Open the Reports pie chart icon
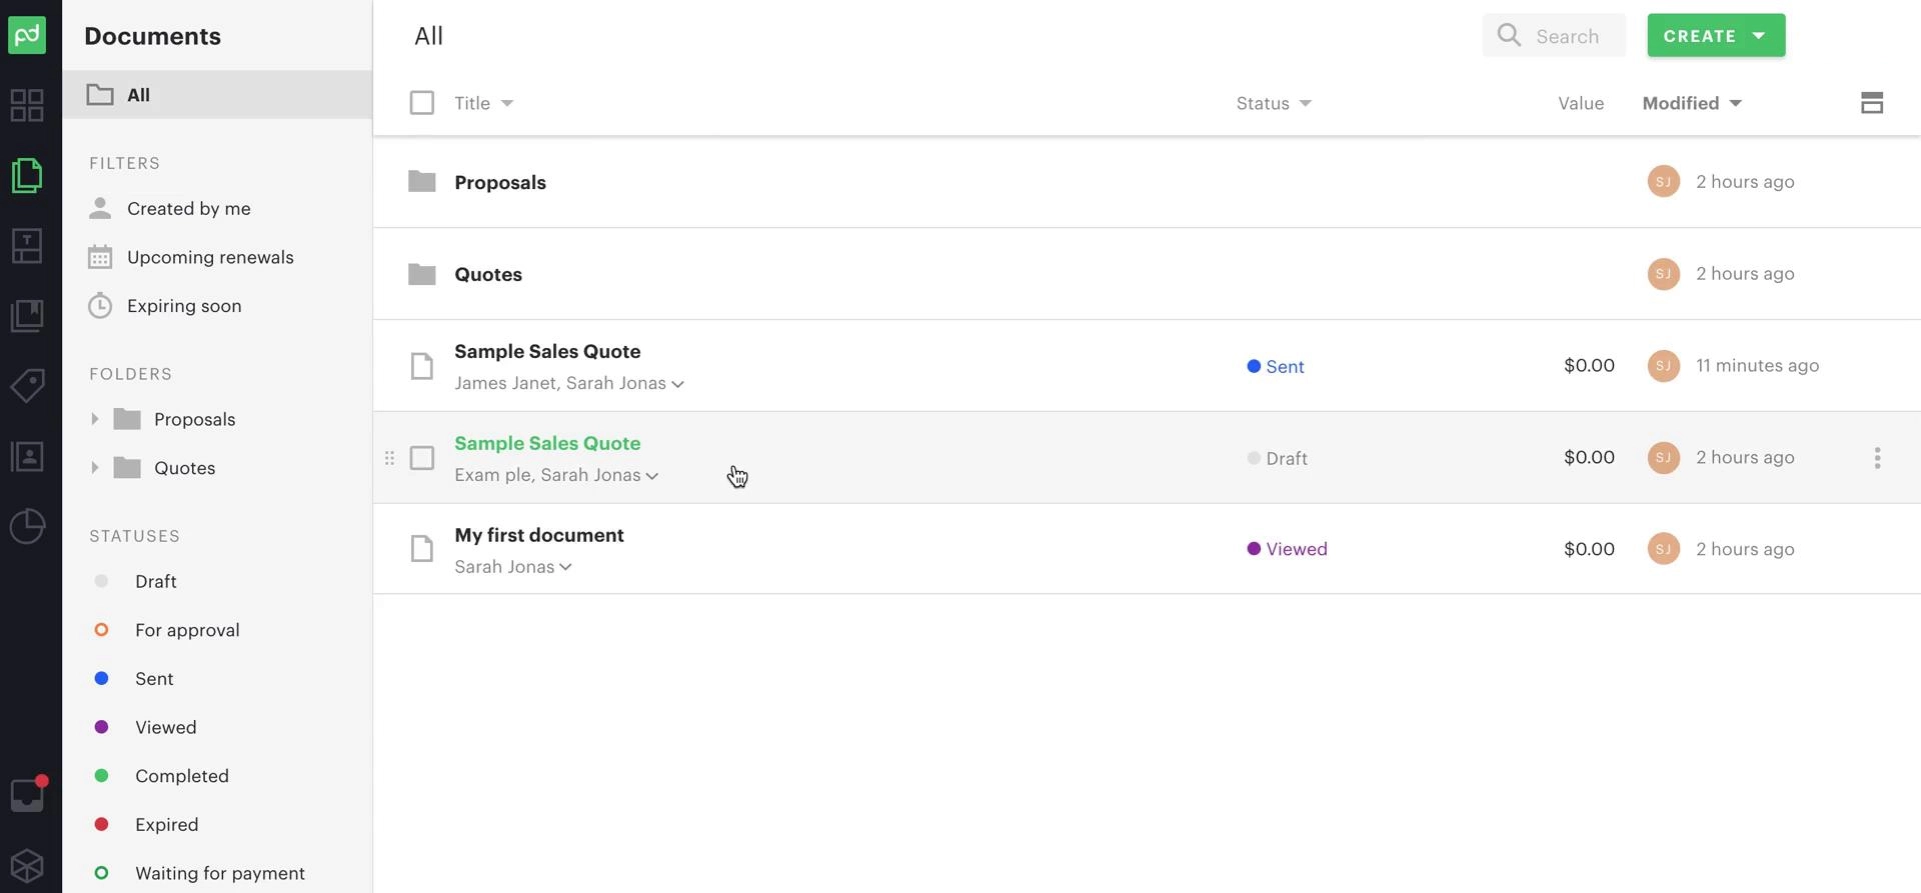 coord(27,526)
